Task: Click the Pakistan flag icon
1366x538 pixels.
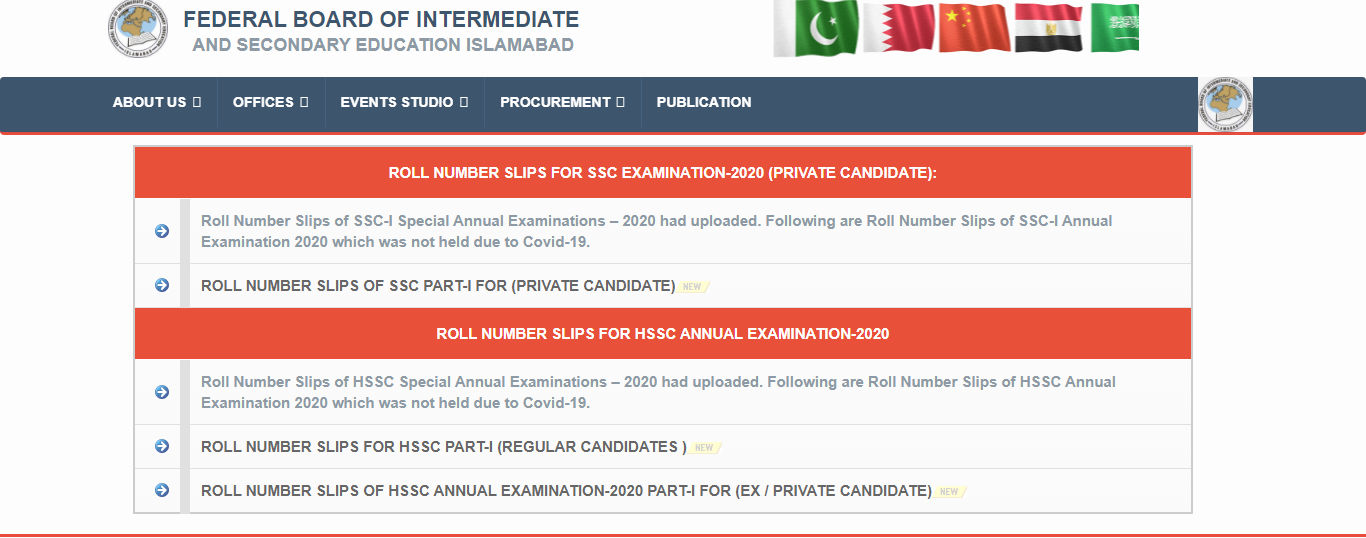Action: (816, 29)
